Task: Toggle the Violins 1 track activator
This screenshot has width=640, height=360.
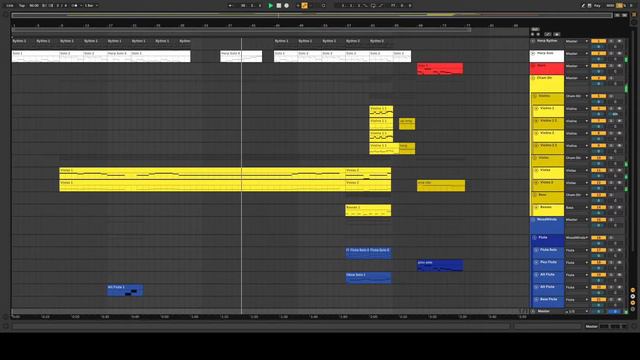Action: 598,109
